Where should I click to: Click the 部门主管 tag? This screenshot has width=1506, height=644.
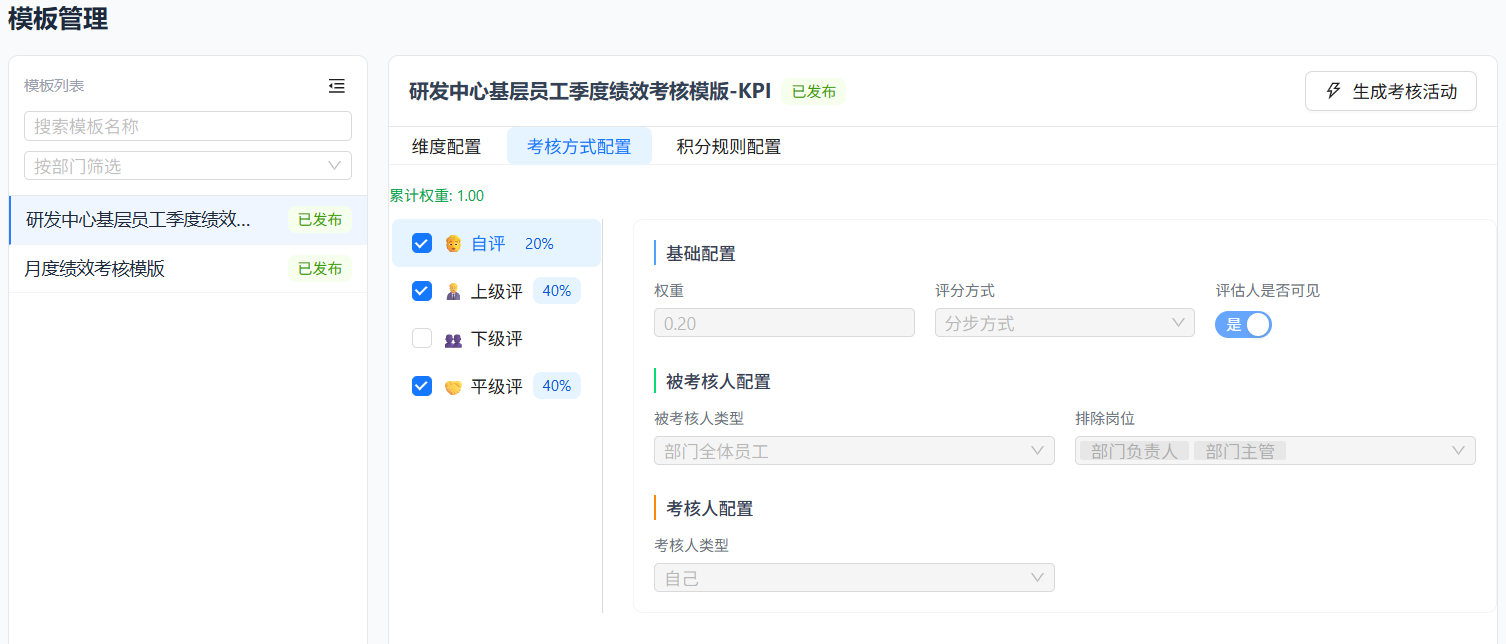pyautogui.click(x=1240, y=451)
